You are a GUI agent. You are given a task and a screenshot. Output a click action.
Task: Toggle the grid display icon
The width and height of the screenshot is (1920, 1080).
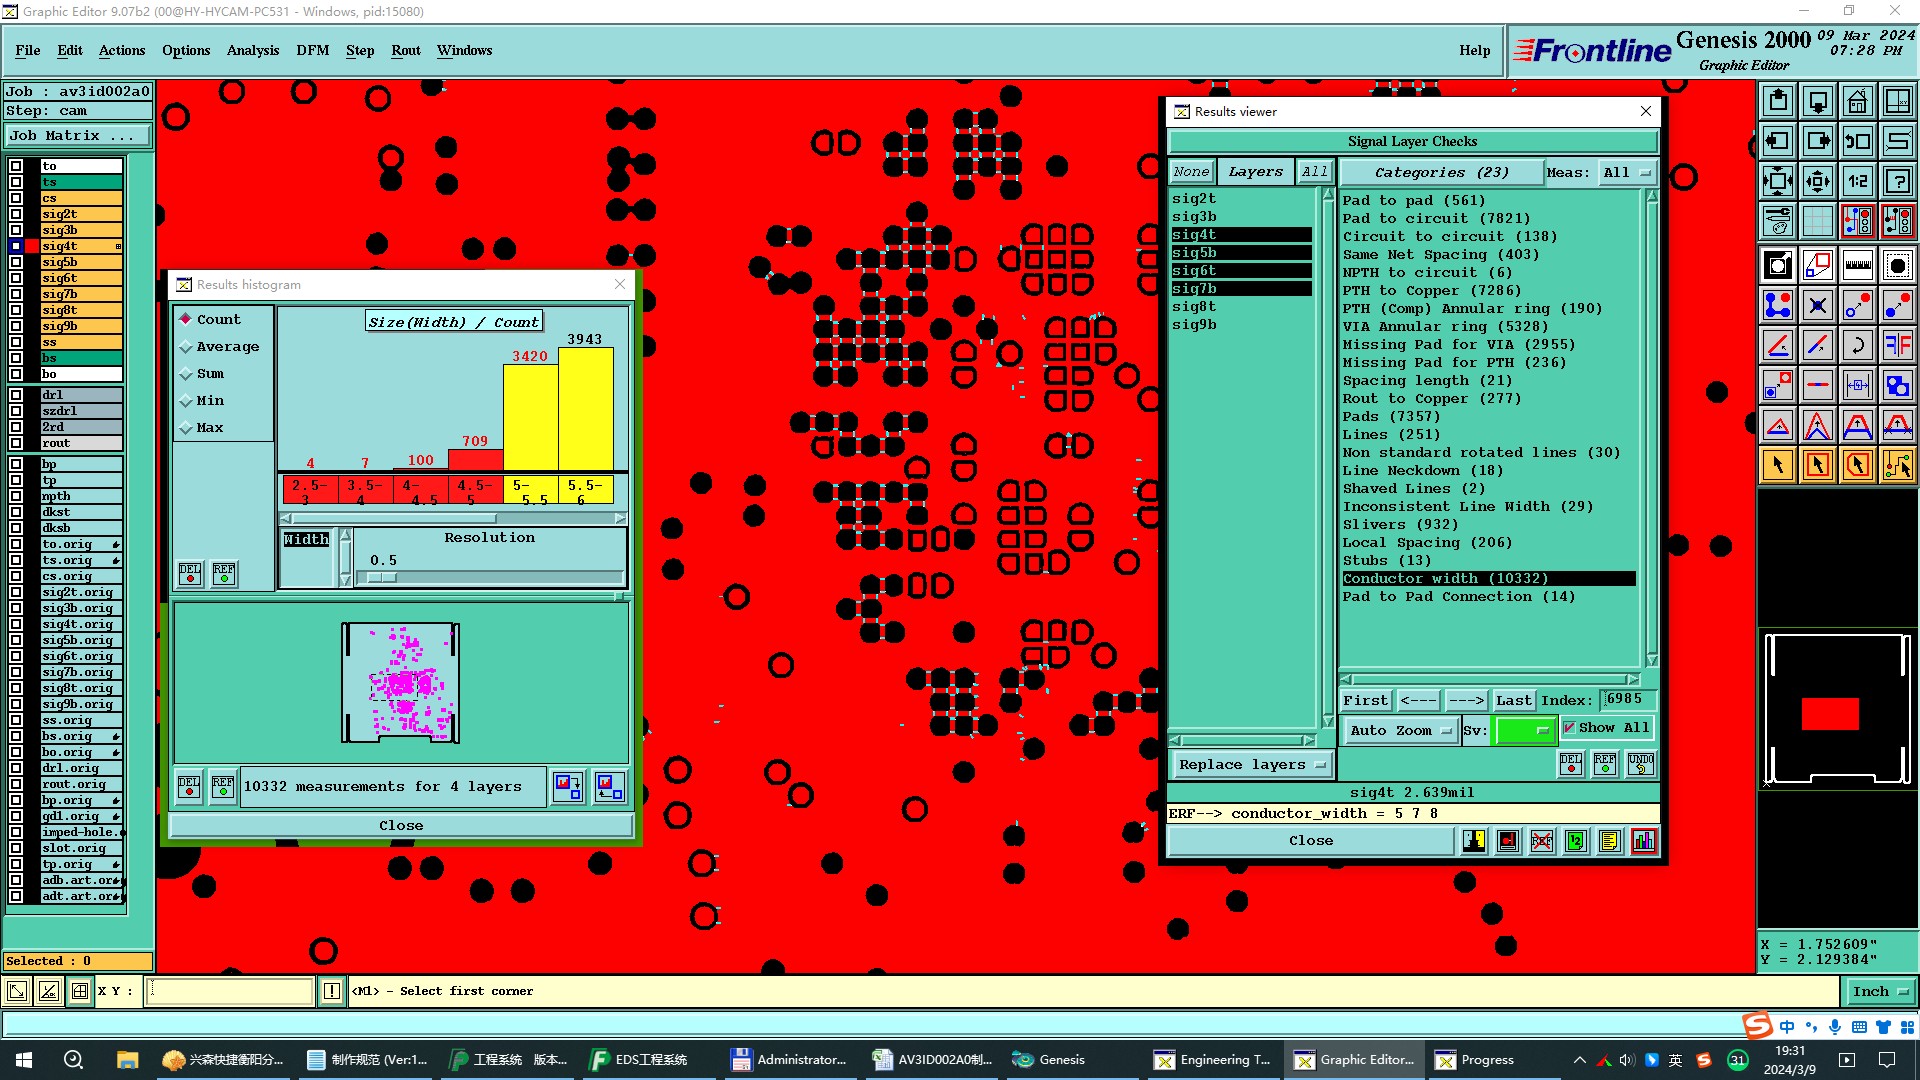pyautogui.click(x=1817, y=221)
